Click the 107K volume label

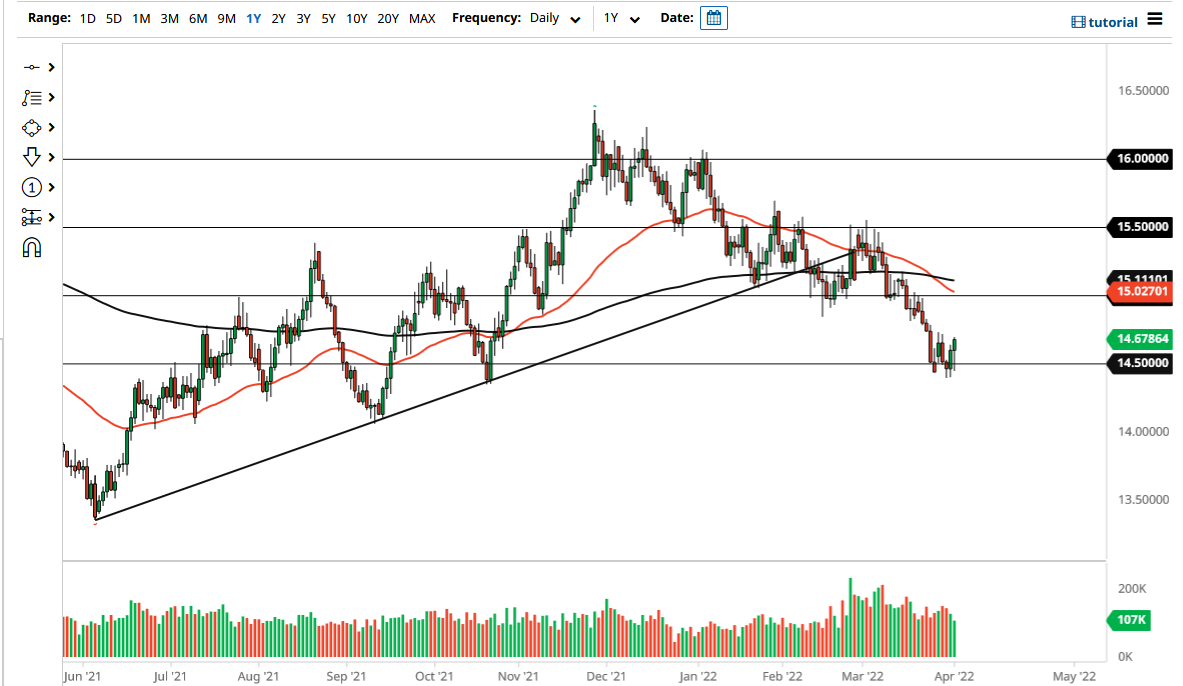[1128, 621]
